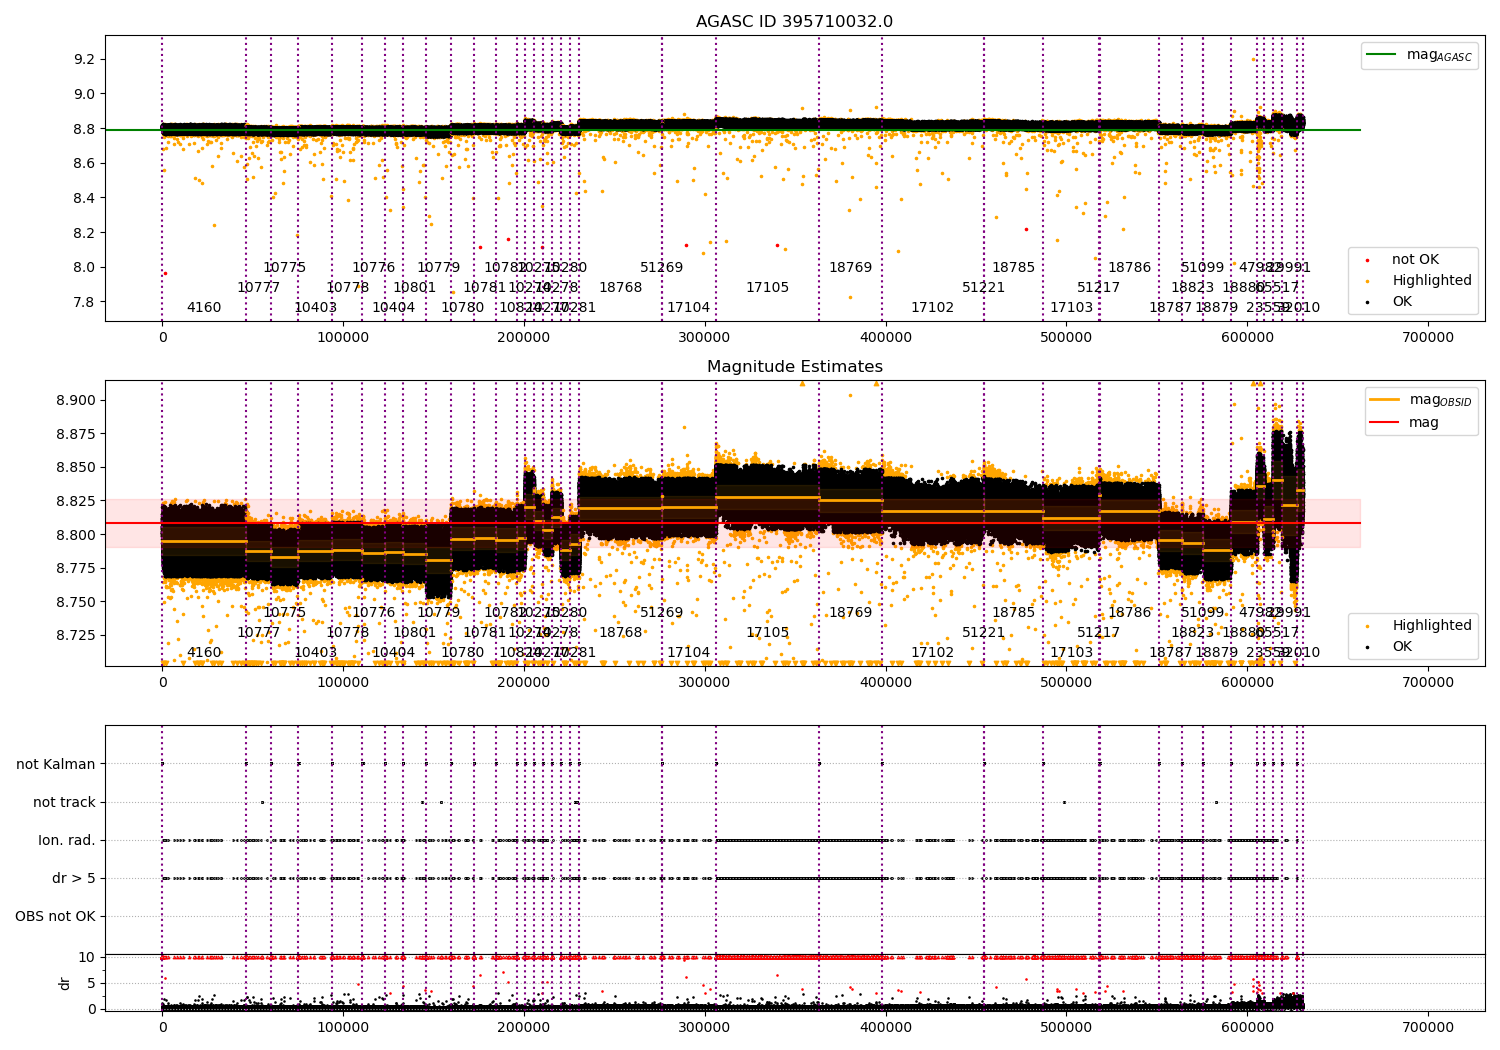The width and height of the screenshot is (1500, 1050).
Task: Click the "Ion. rad." axis label
Action: coord(67,840)
